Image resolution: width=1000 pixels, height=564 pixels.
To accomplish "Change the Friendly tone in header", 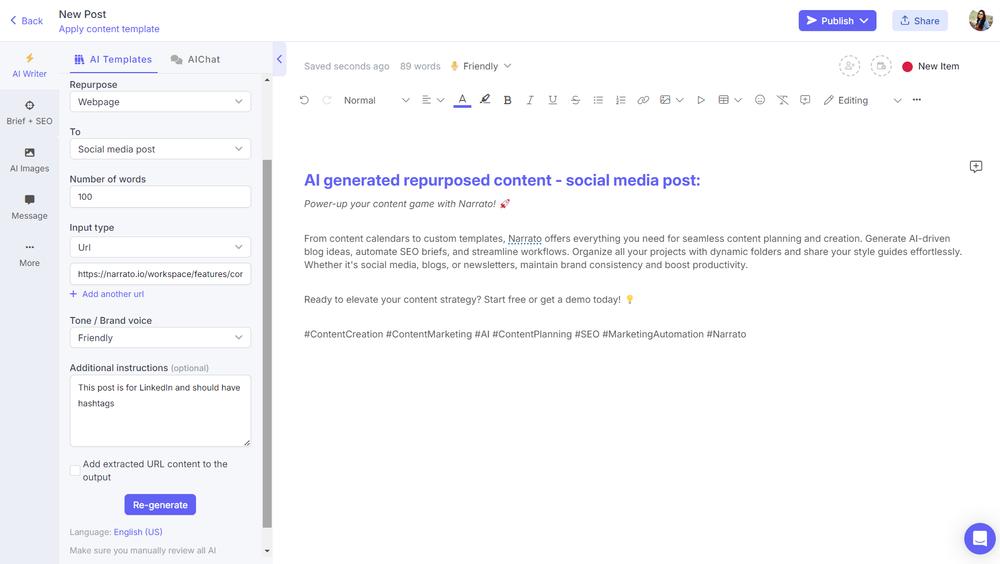I will click(481, 66).
